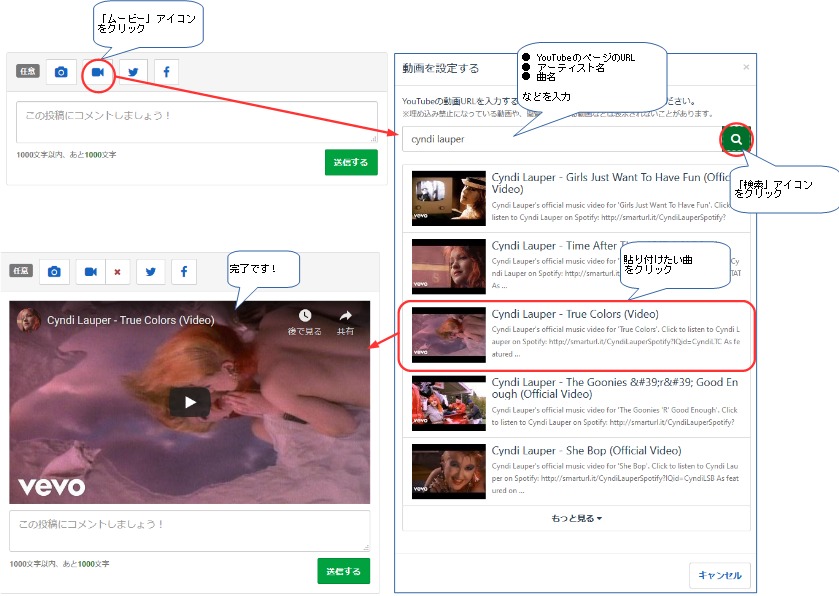839x596 pixels.
Task: Click the lower comment text area
Action: pyautogui.click(x=189, y=531)
